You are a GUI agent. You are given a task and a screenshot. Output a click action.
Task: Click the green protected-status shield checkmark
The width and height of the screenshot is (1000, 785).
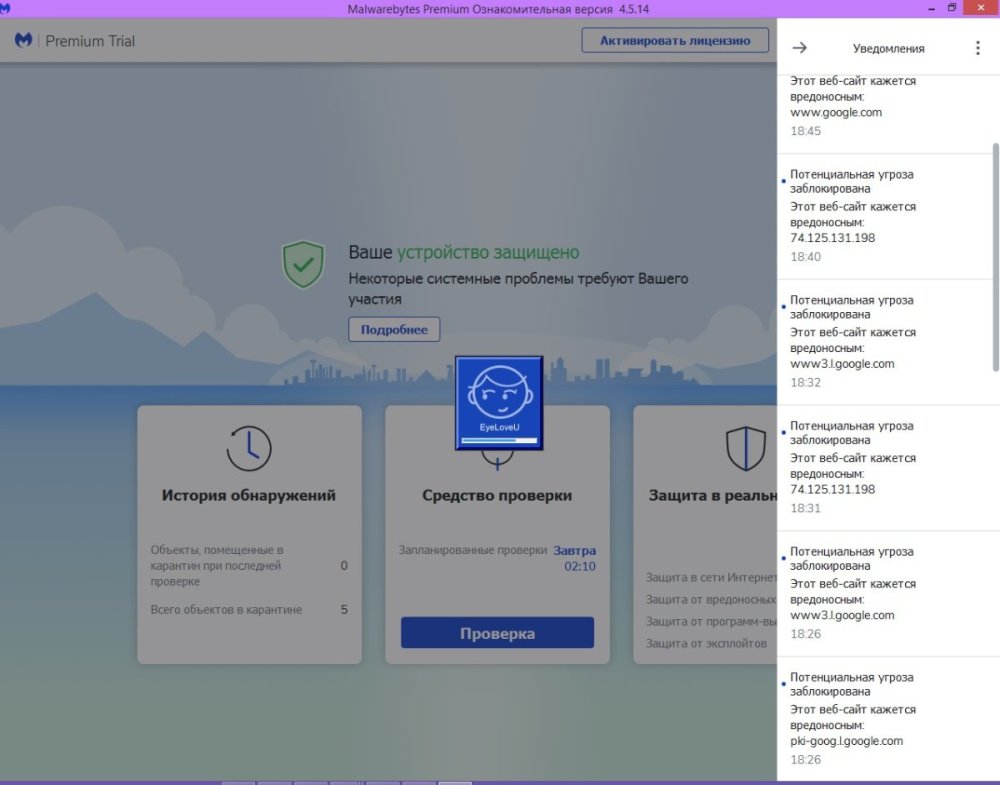click(303, 263)
